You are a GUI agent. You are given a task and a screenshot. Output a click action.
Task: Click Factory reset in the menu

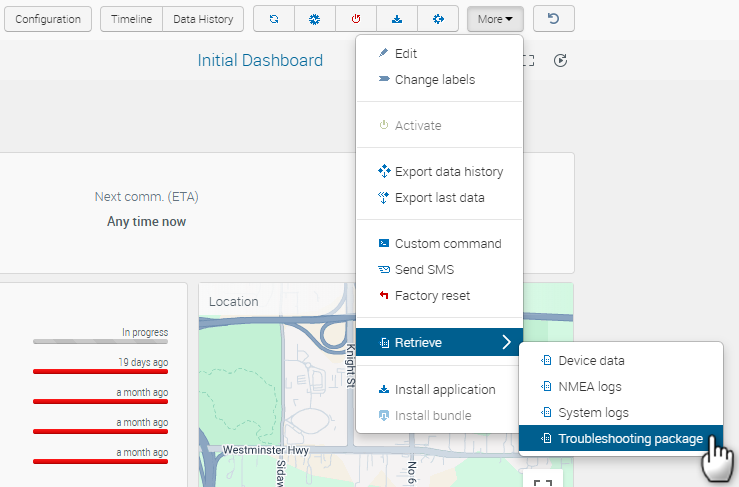pyautogui.click(x=432, y=295)
